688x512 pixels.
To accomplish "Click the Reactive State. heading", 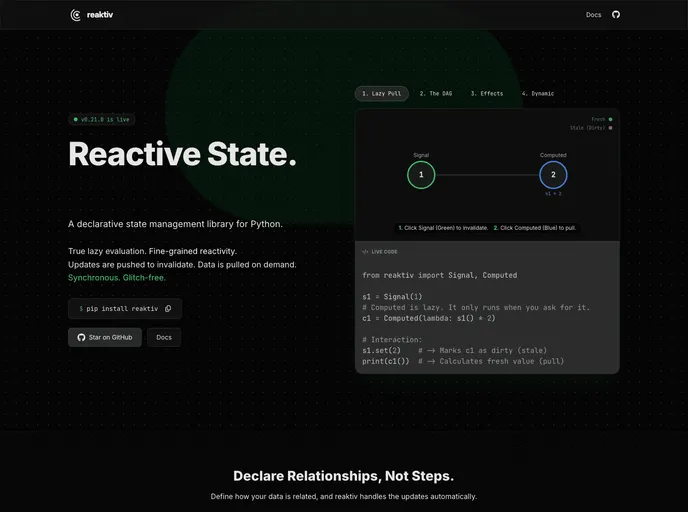I will (183, 154).
